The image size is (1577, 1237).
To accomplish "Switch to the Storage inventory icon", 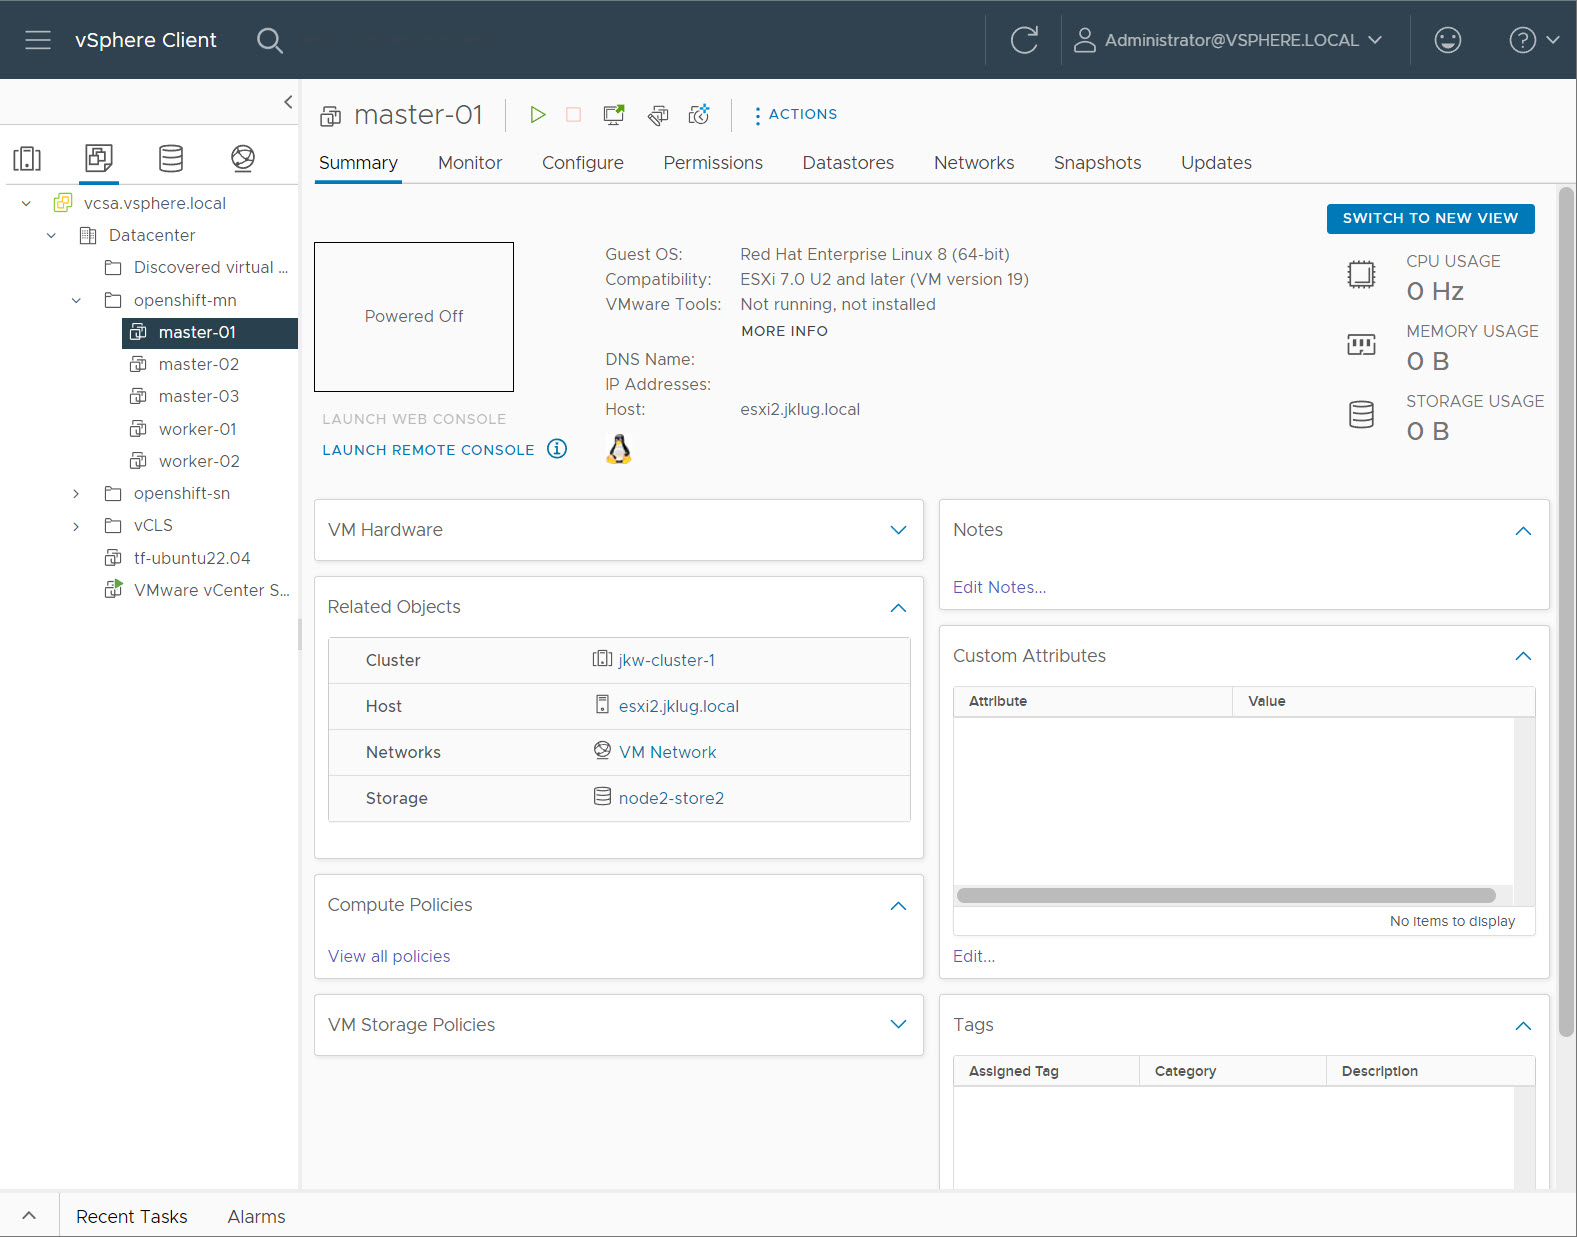I will pos(171,158).
